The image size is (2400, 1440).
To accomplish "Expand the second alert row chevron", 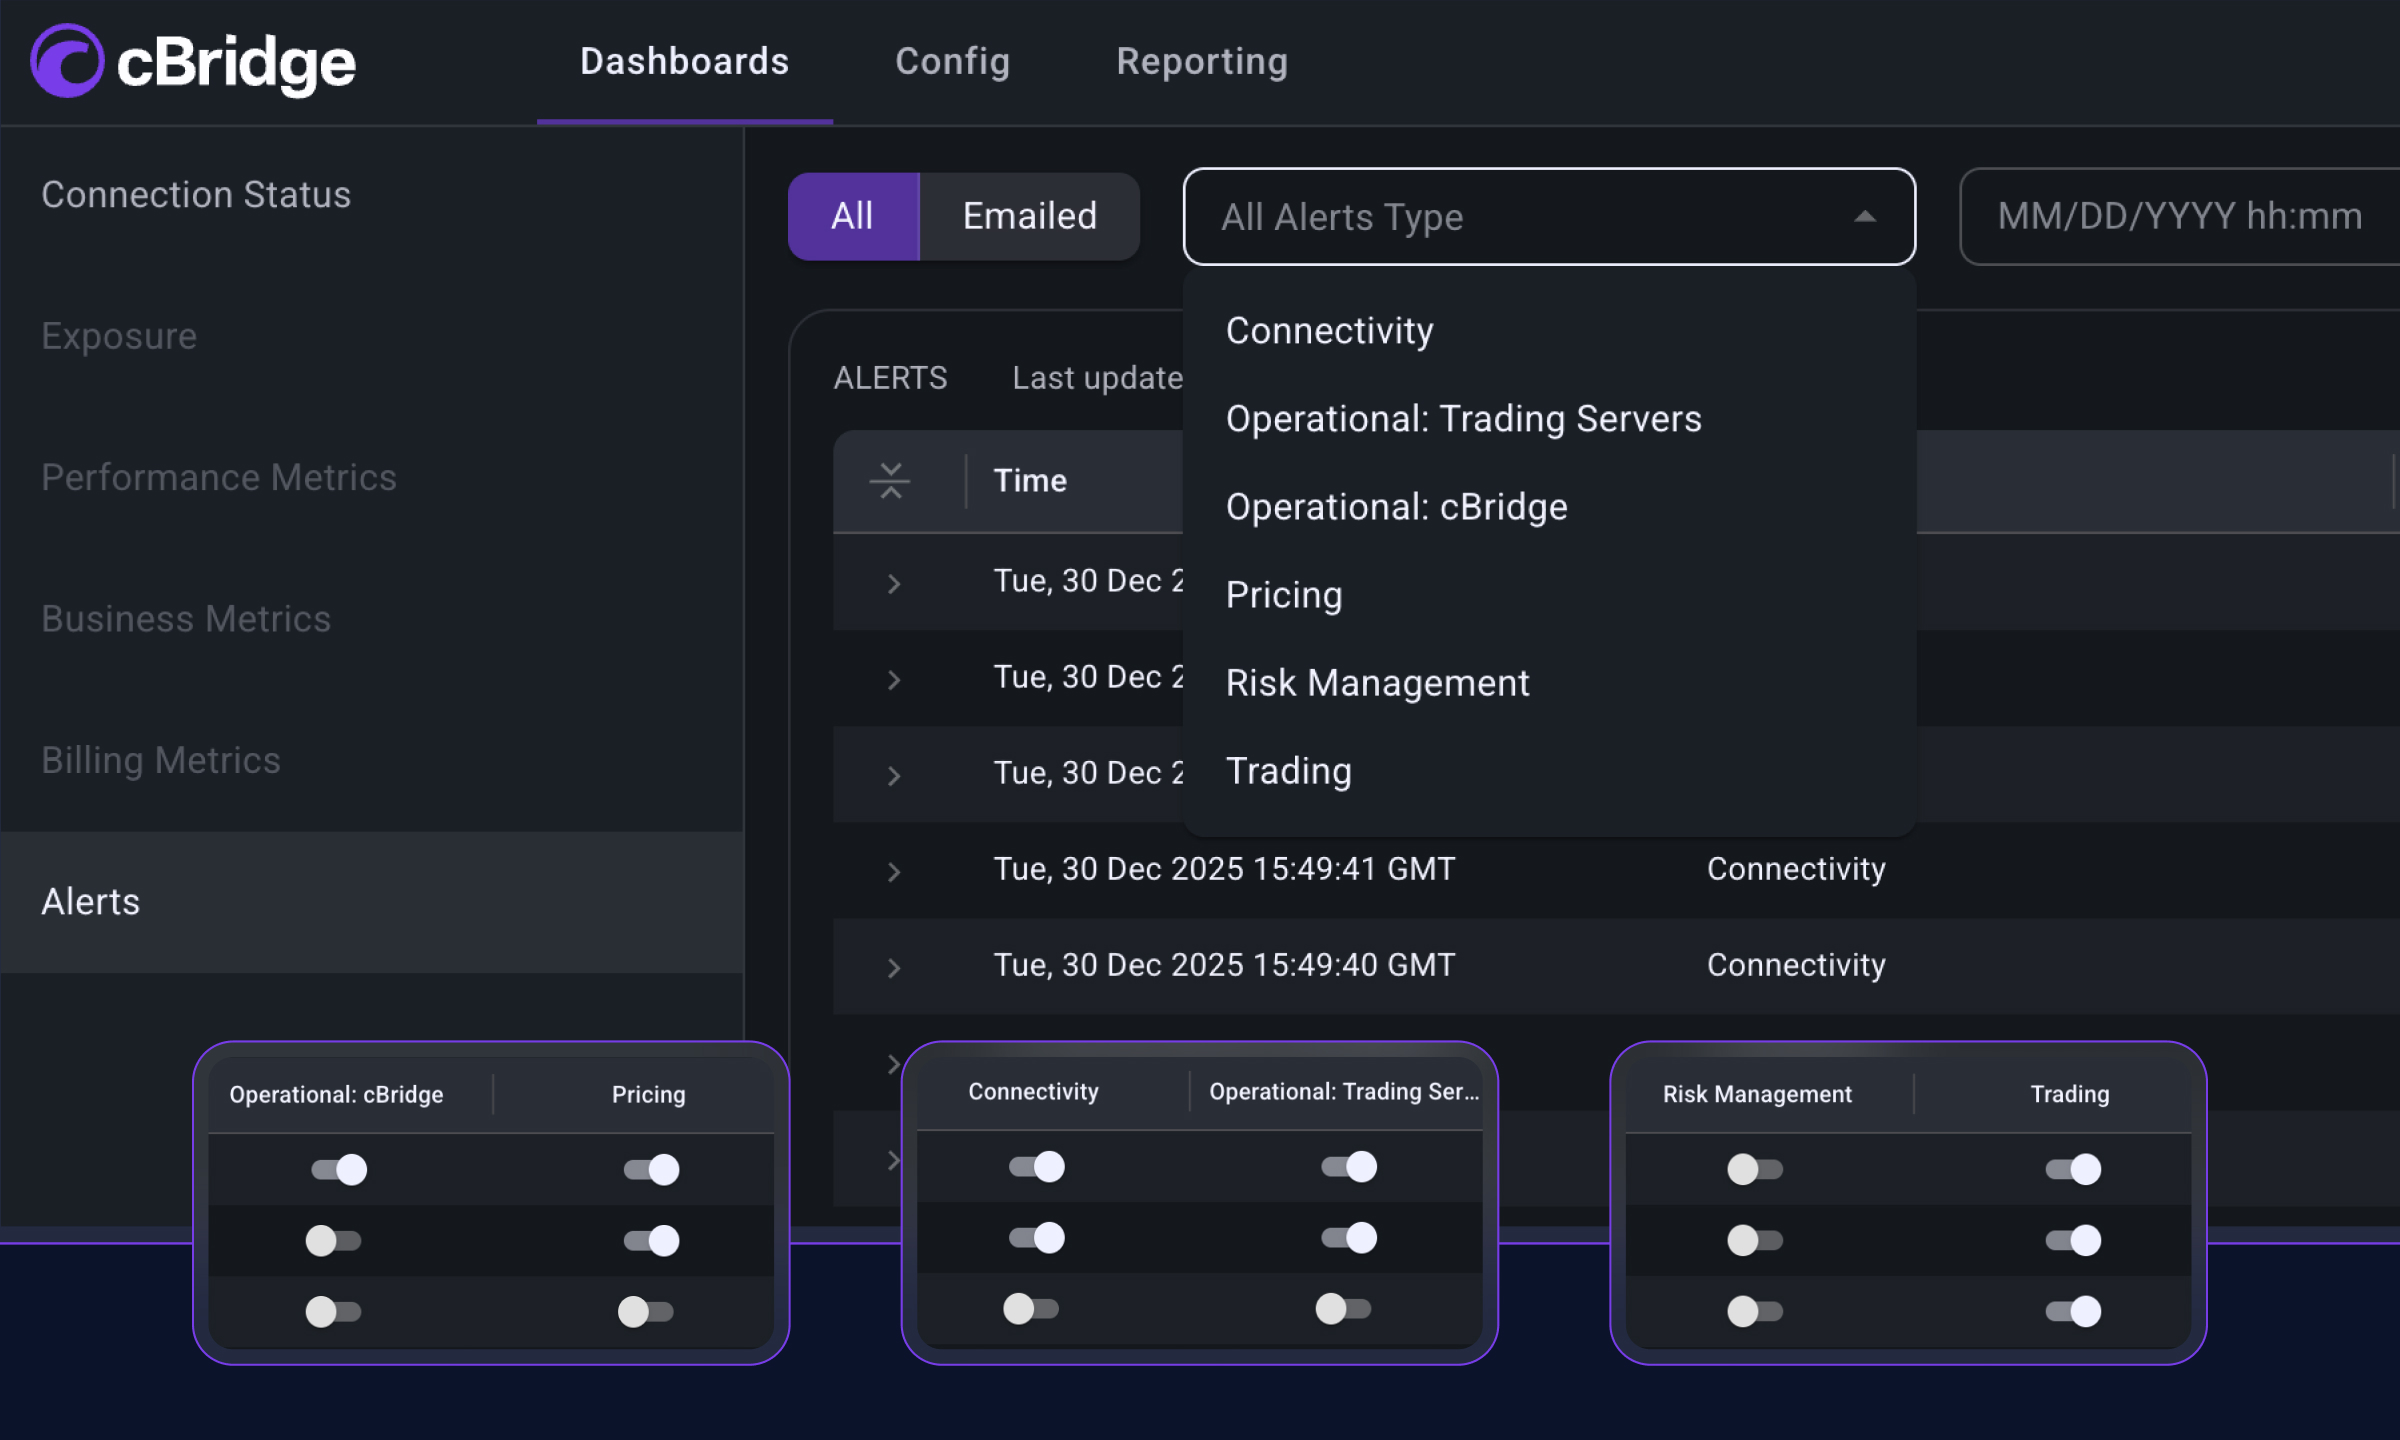I will coord(893,680).
